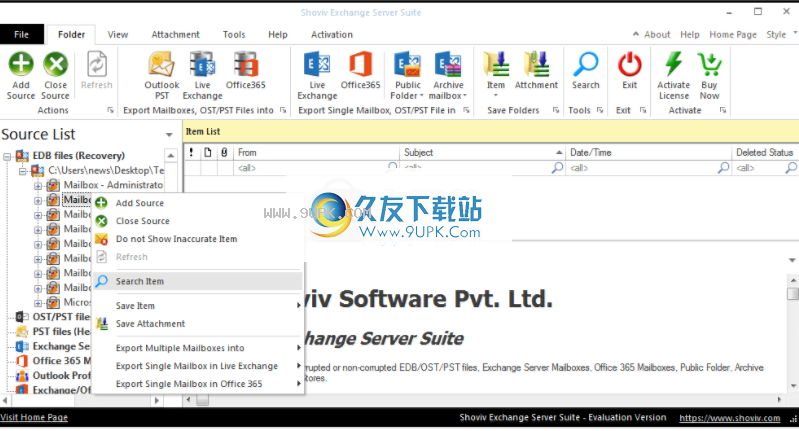Open the Item dropdown arrow in Save Folders
The width and height of the screenshot is (799, 431).
pyautogui.click(x=495, y=95)
